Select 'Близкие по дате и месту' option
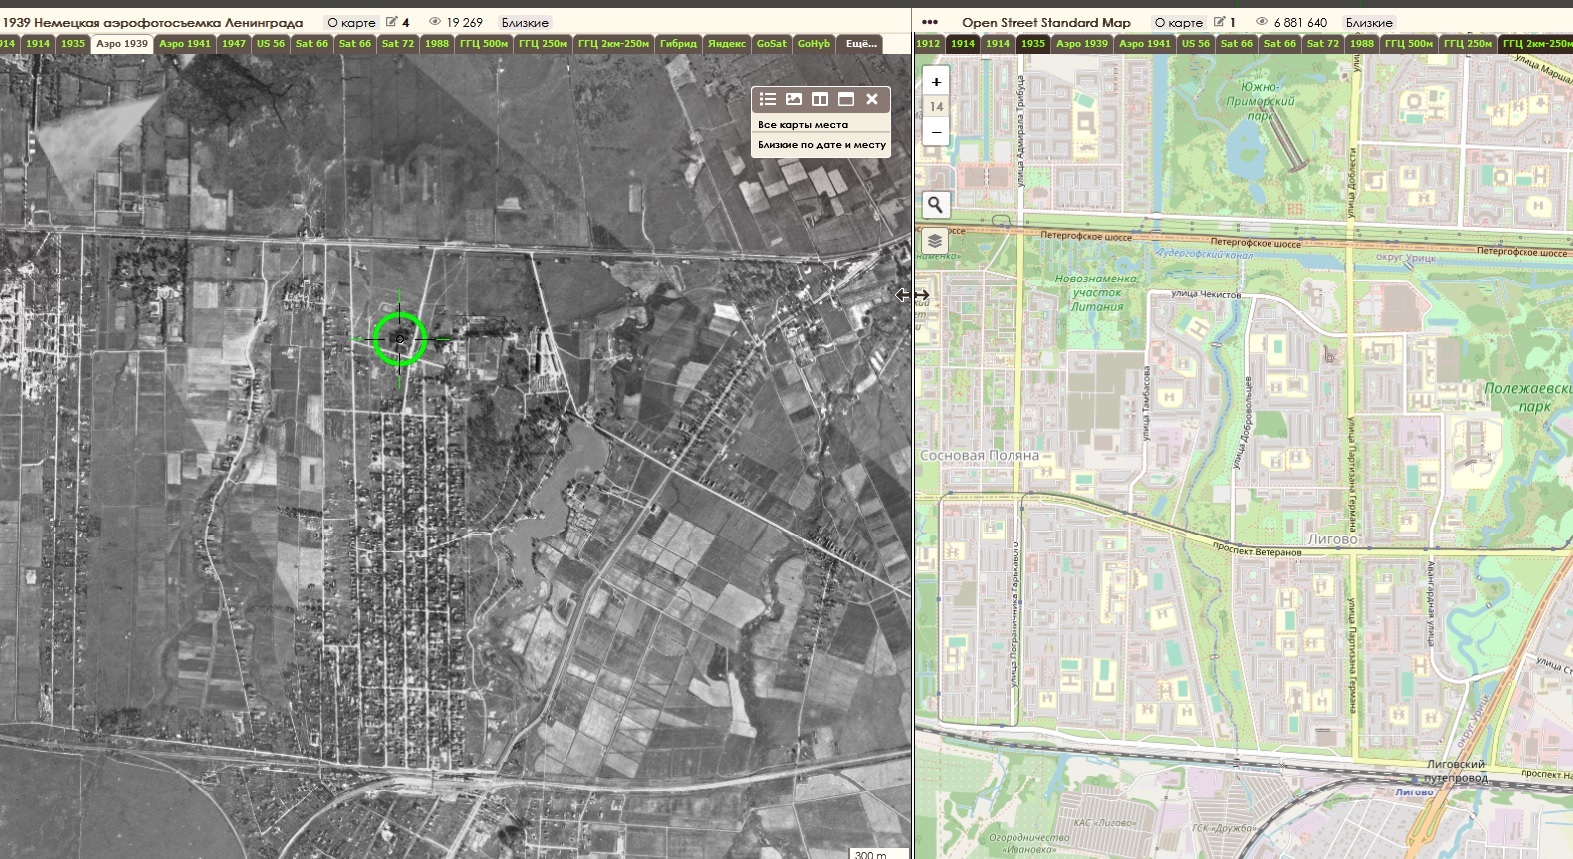Viewport: 1573px width, 859px height. click(821, 145)
